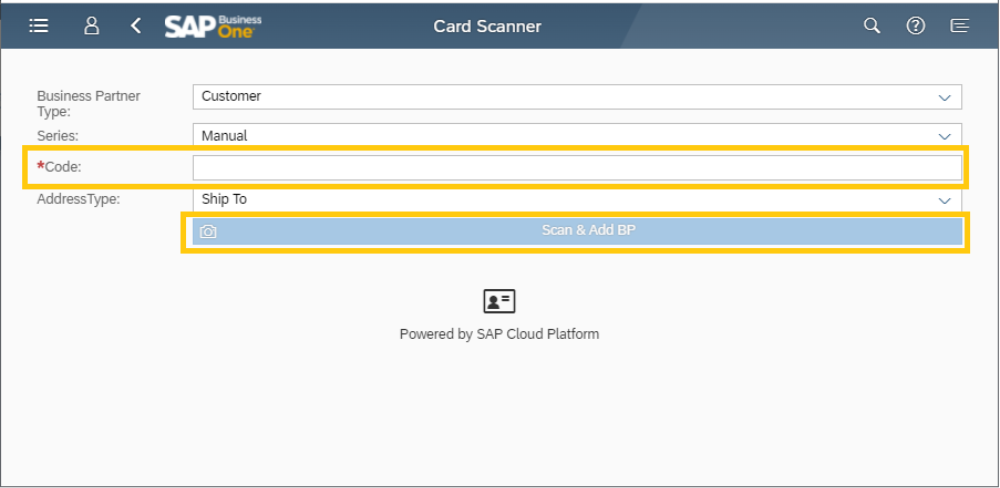Open the Manual series combo box
This screenshot has height=488, width=1000.
[x=577, y=136]
